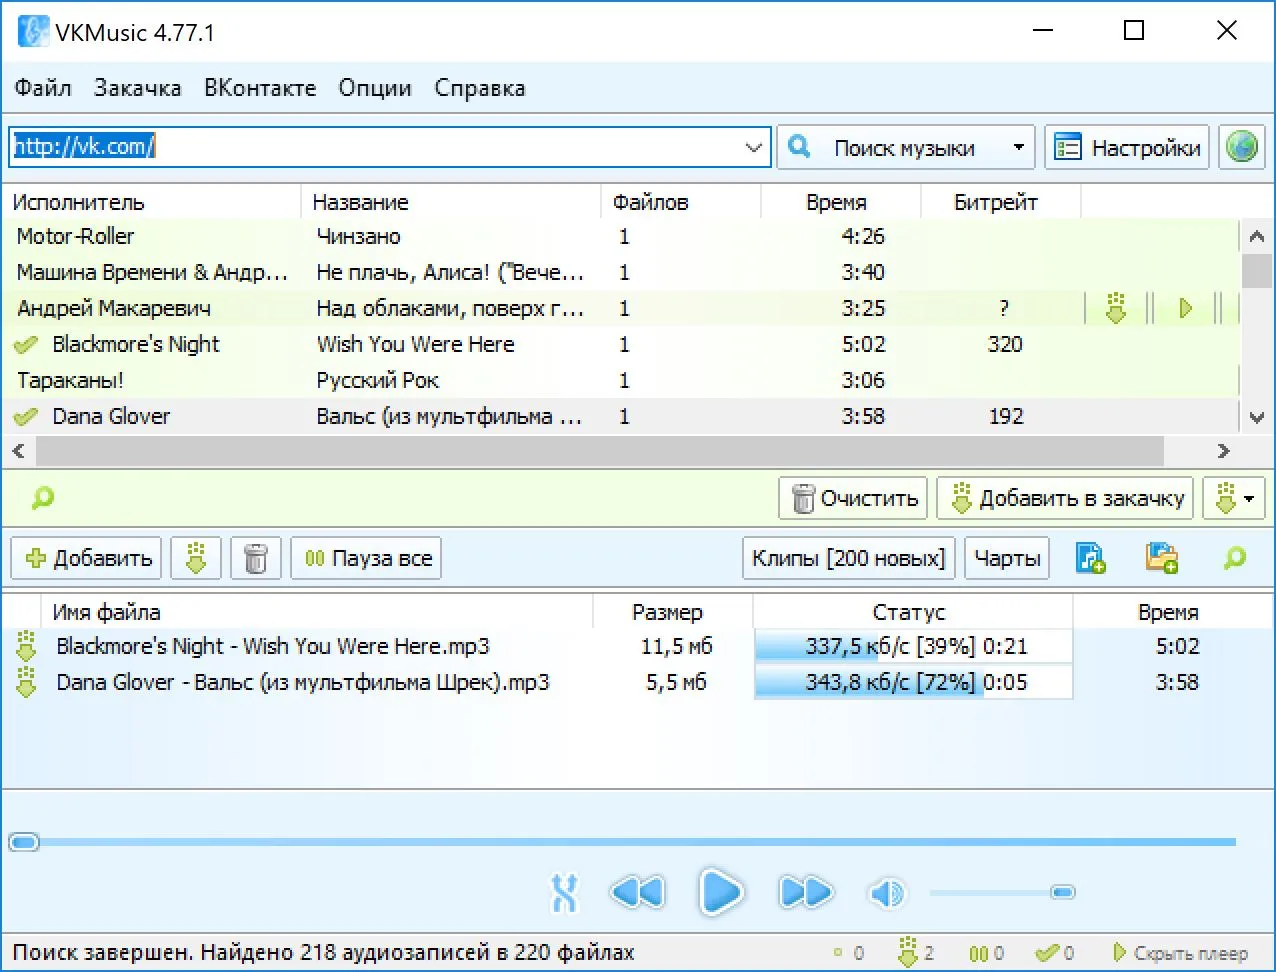Screen dimensions: 1276x972
Task: Open Чарты charts
Action: tap(1007, 558)
